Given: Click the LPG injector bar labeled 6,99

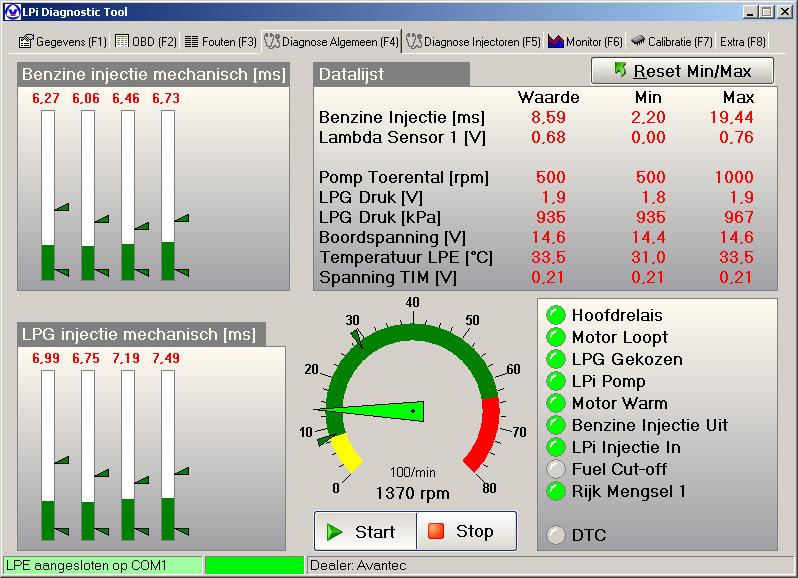Looking at the screenshot, I should [48, 455].
